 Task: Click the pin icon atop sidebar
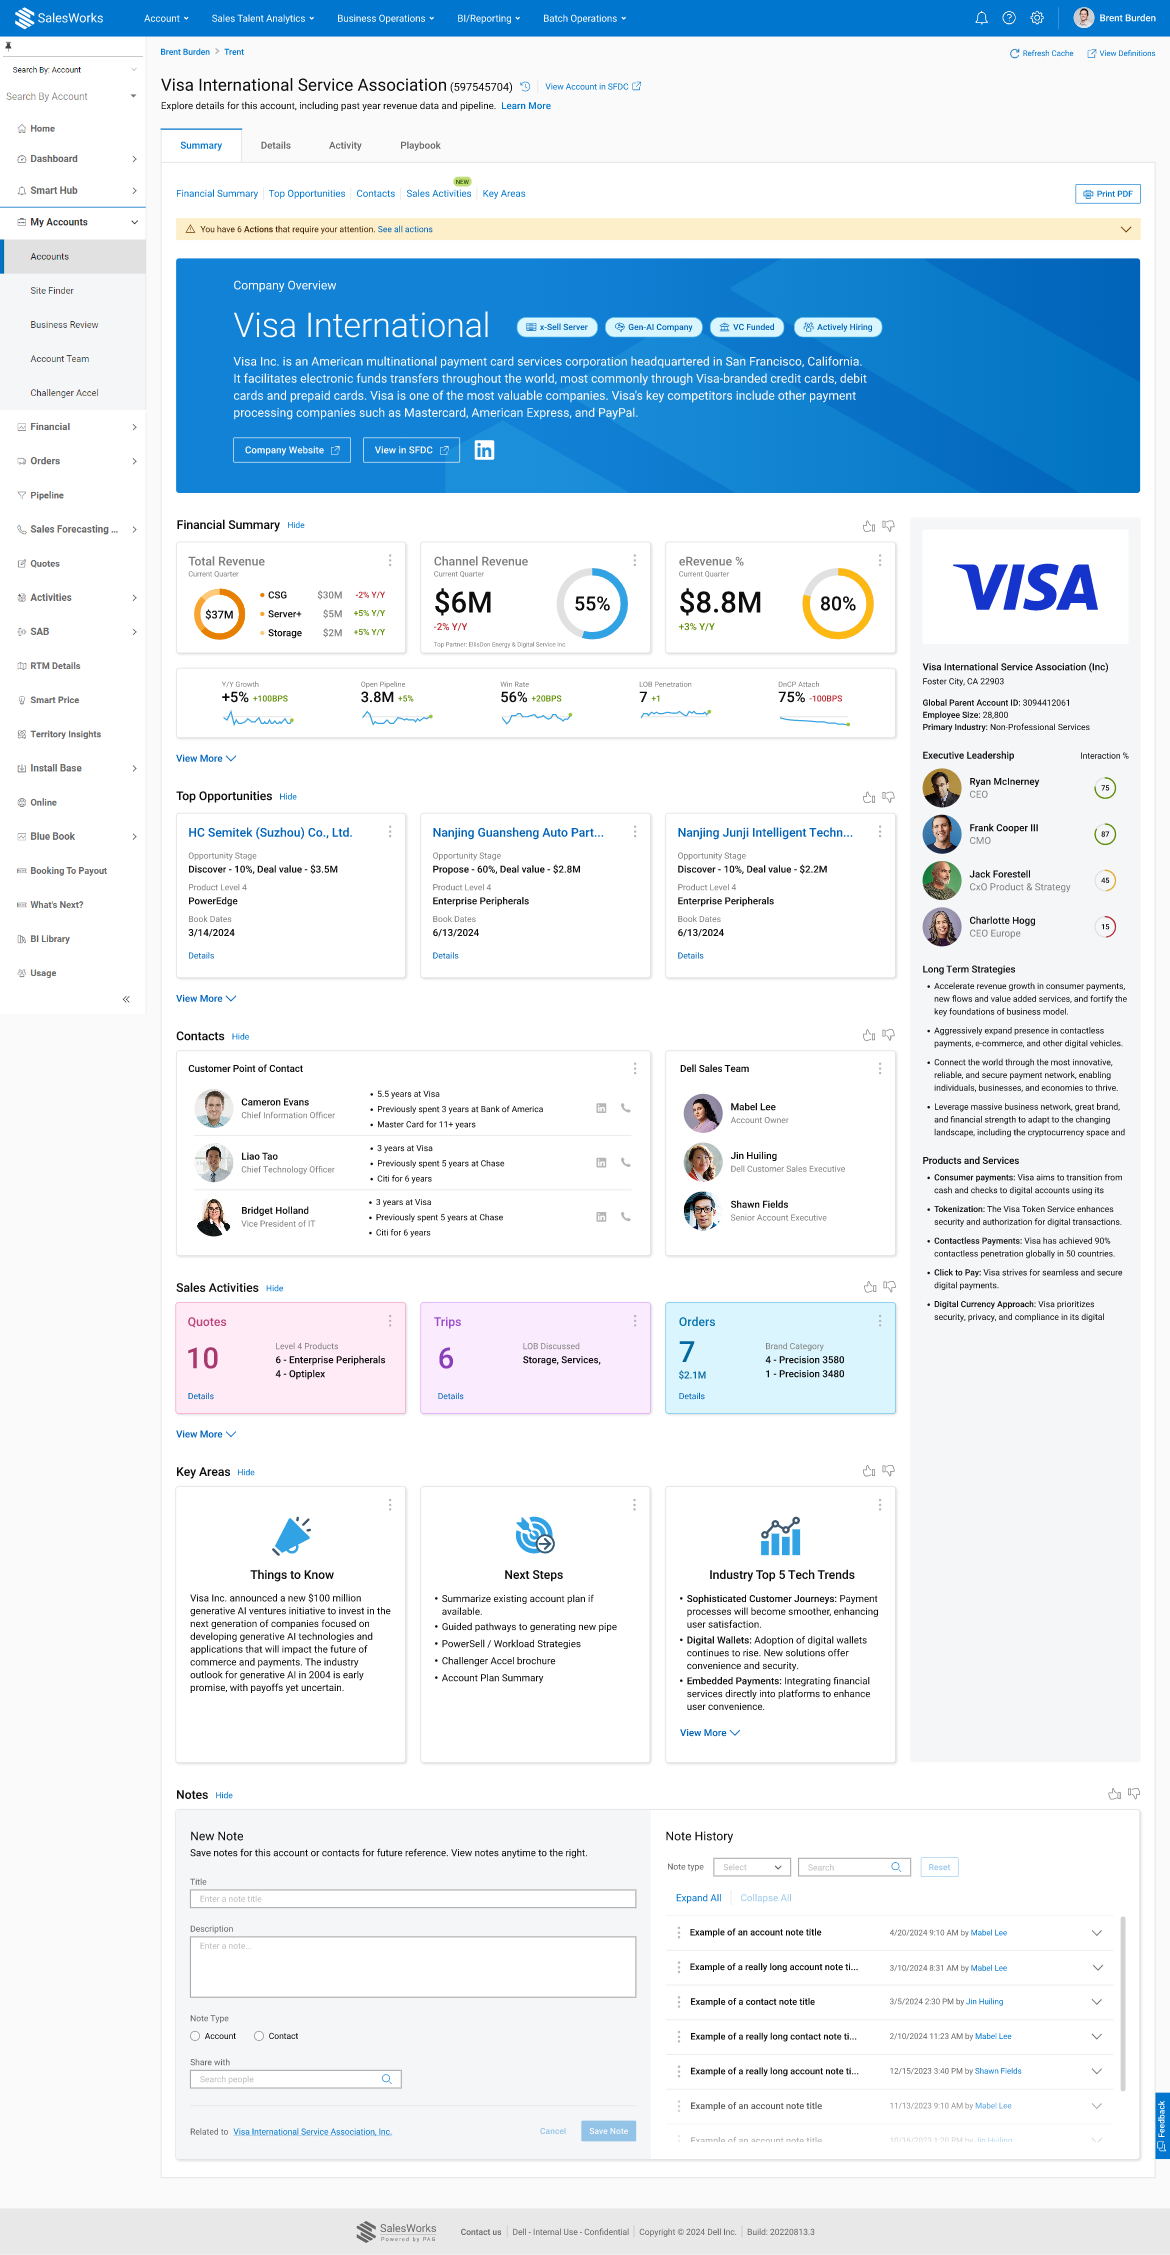(x=8, y=46)
